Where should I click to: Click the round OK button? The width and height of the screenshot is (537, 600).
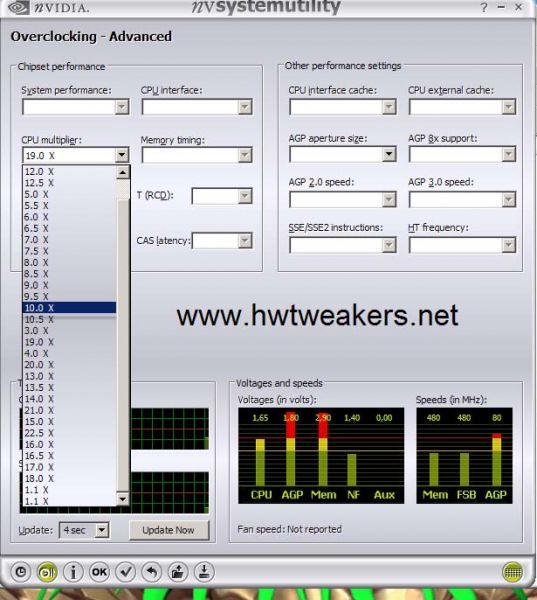(99, 572)
